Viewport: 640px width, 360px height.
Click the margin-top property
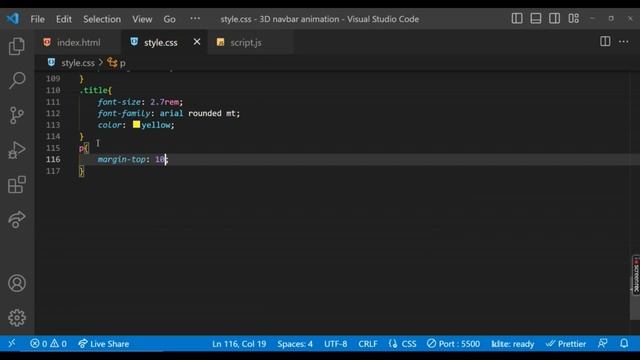click(x=121, y=160)
